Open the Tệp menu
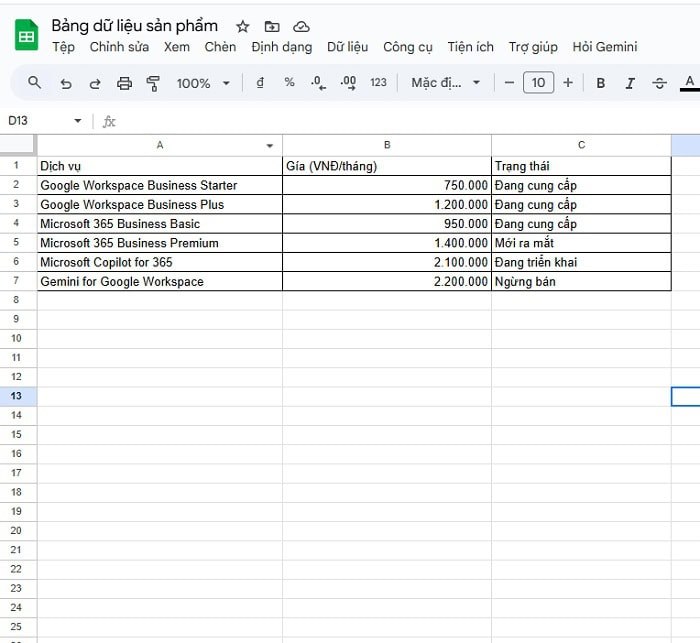The image size is (700, 643). pos(63,47)
